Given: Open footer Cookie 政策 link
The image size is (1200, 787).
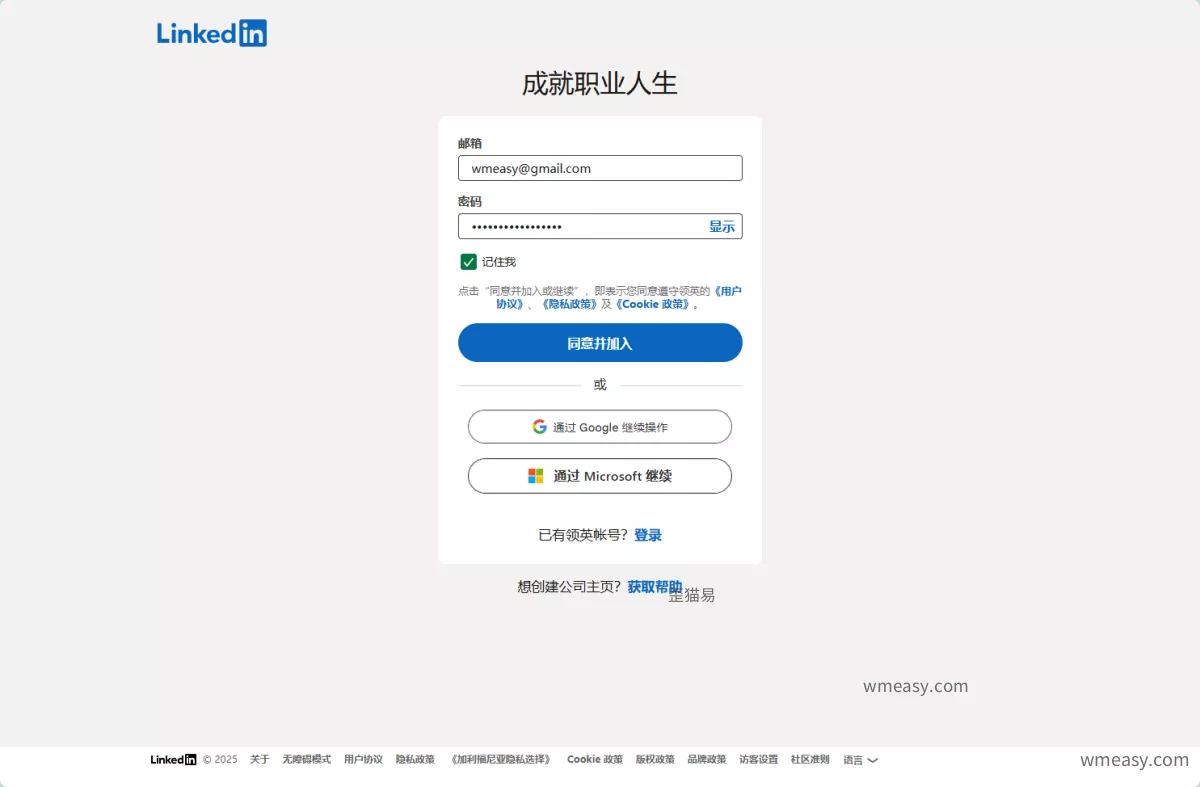Looking at the screenshot, I should pos(595,760).
